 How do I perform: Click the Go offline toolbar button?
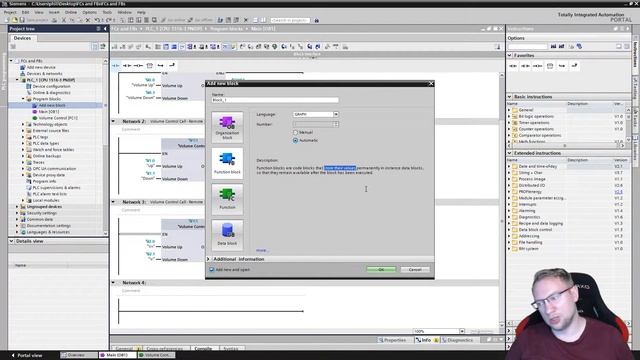pos(201,20)
